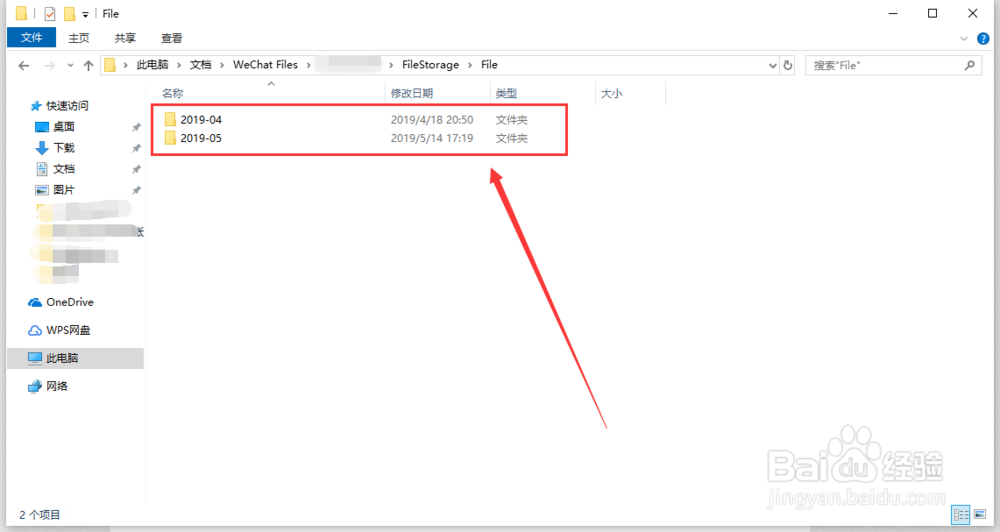This screenshot has height=532, width=1000.
Task: Click the pin icon beside 图片
Action: click(x=136, y=191)
